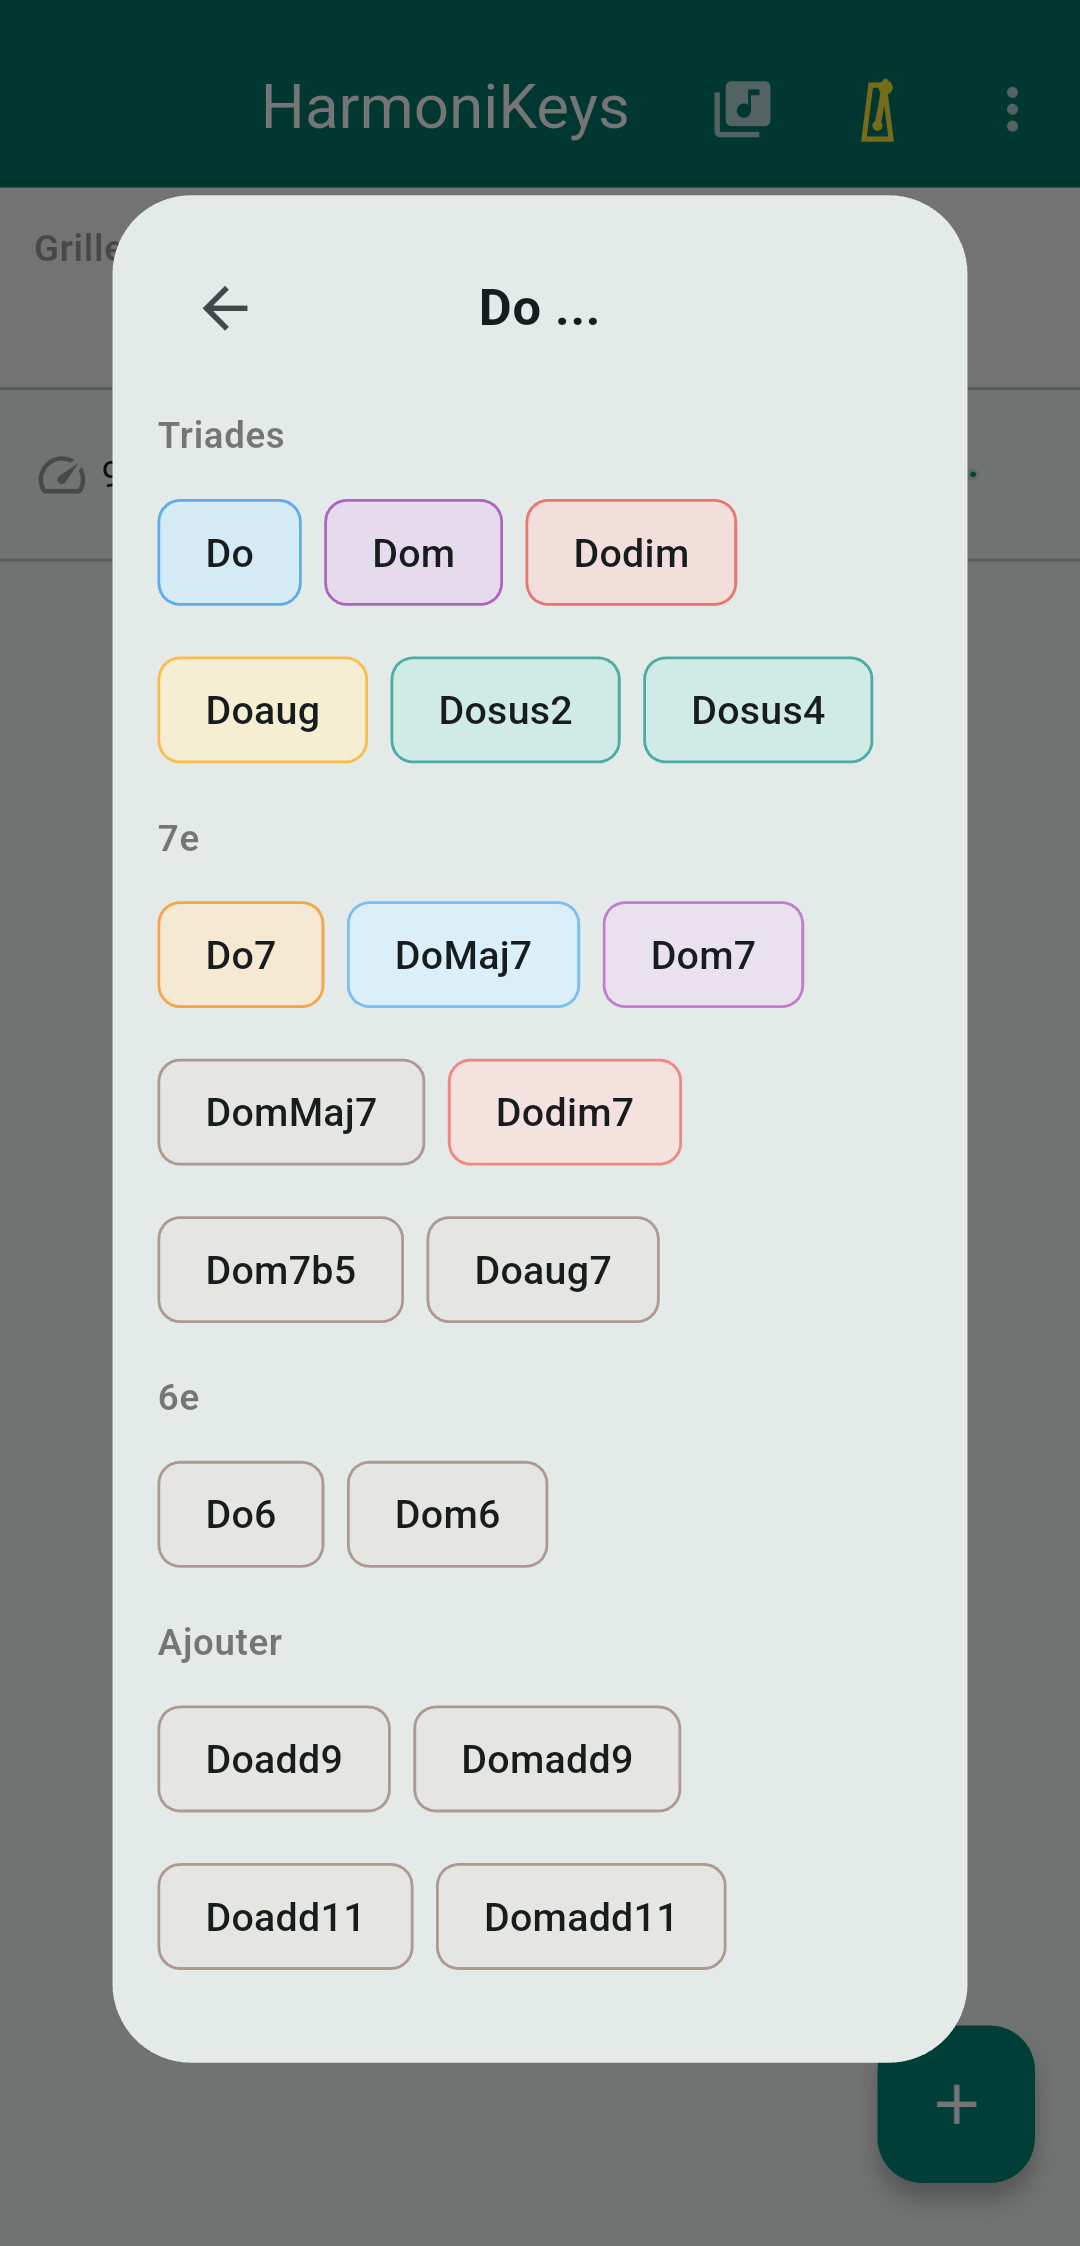Select the Dosus2 chord
Screen dimensions: 1080x2246
(x=505, y=710)
